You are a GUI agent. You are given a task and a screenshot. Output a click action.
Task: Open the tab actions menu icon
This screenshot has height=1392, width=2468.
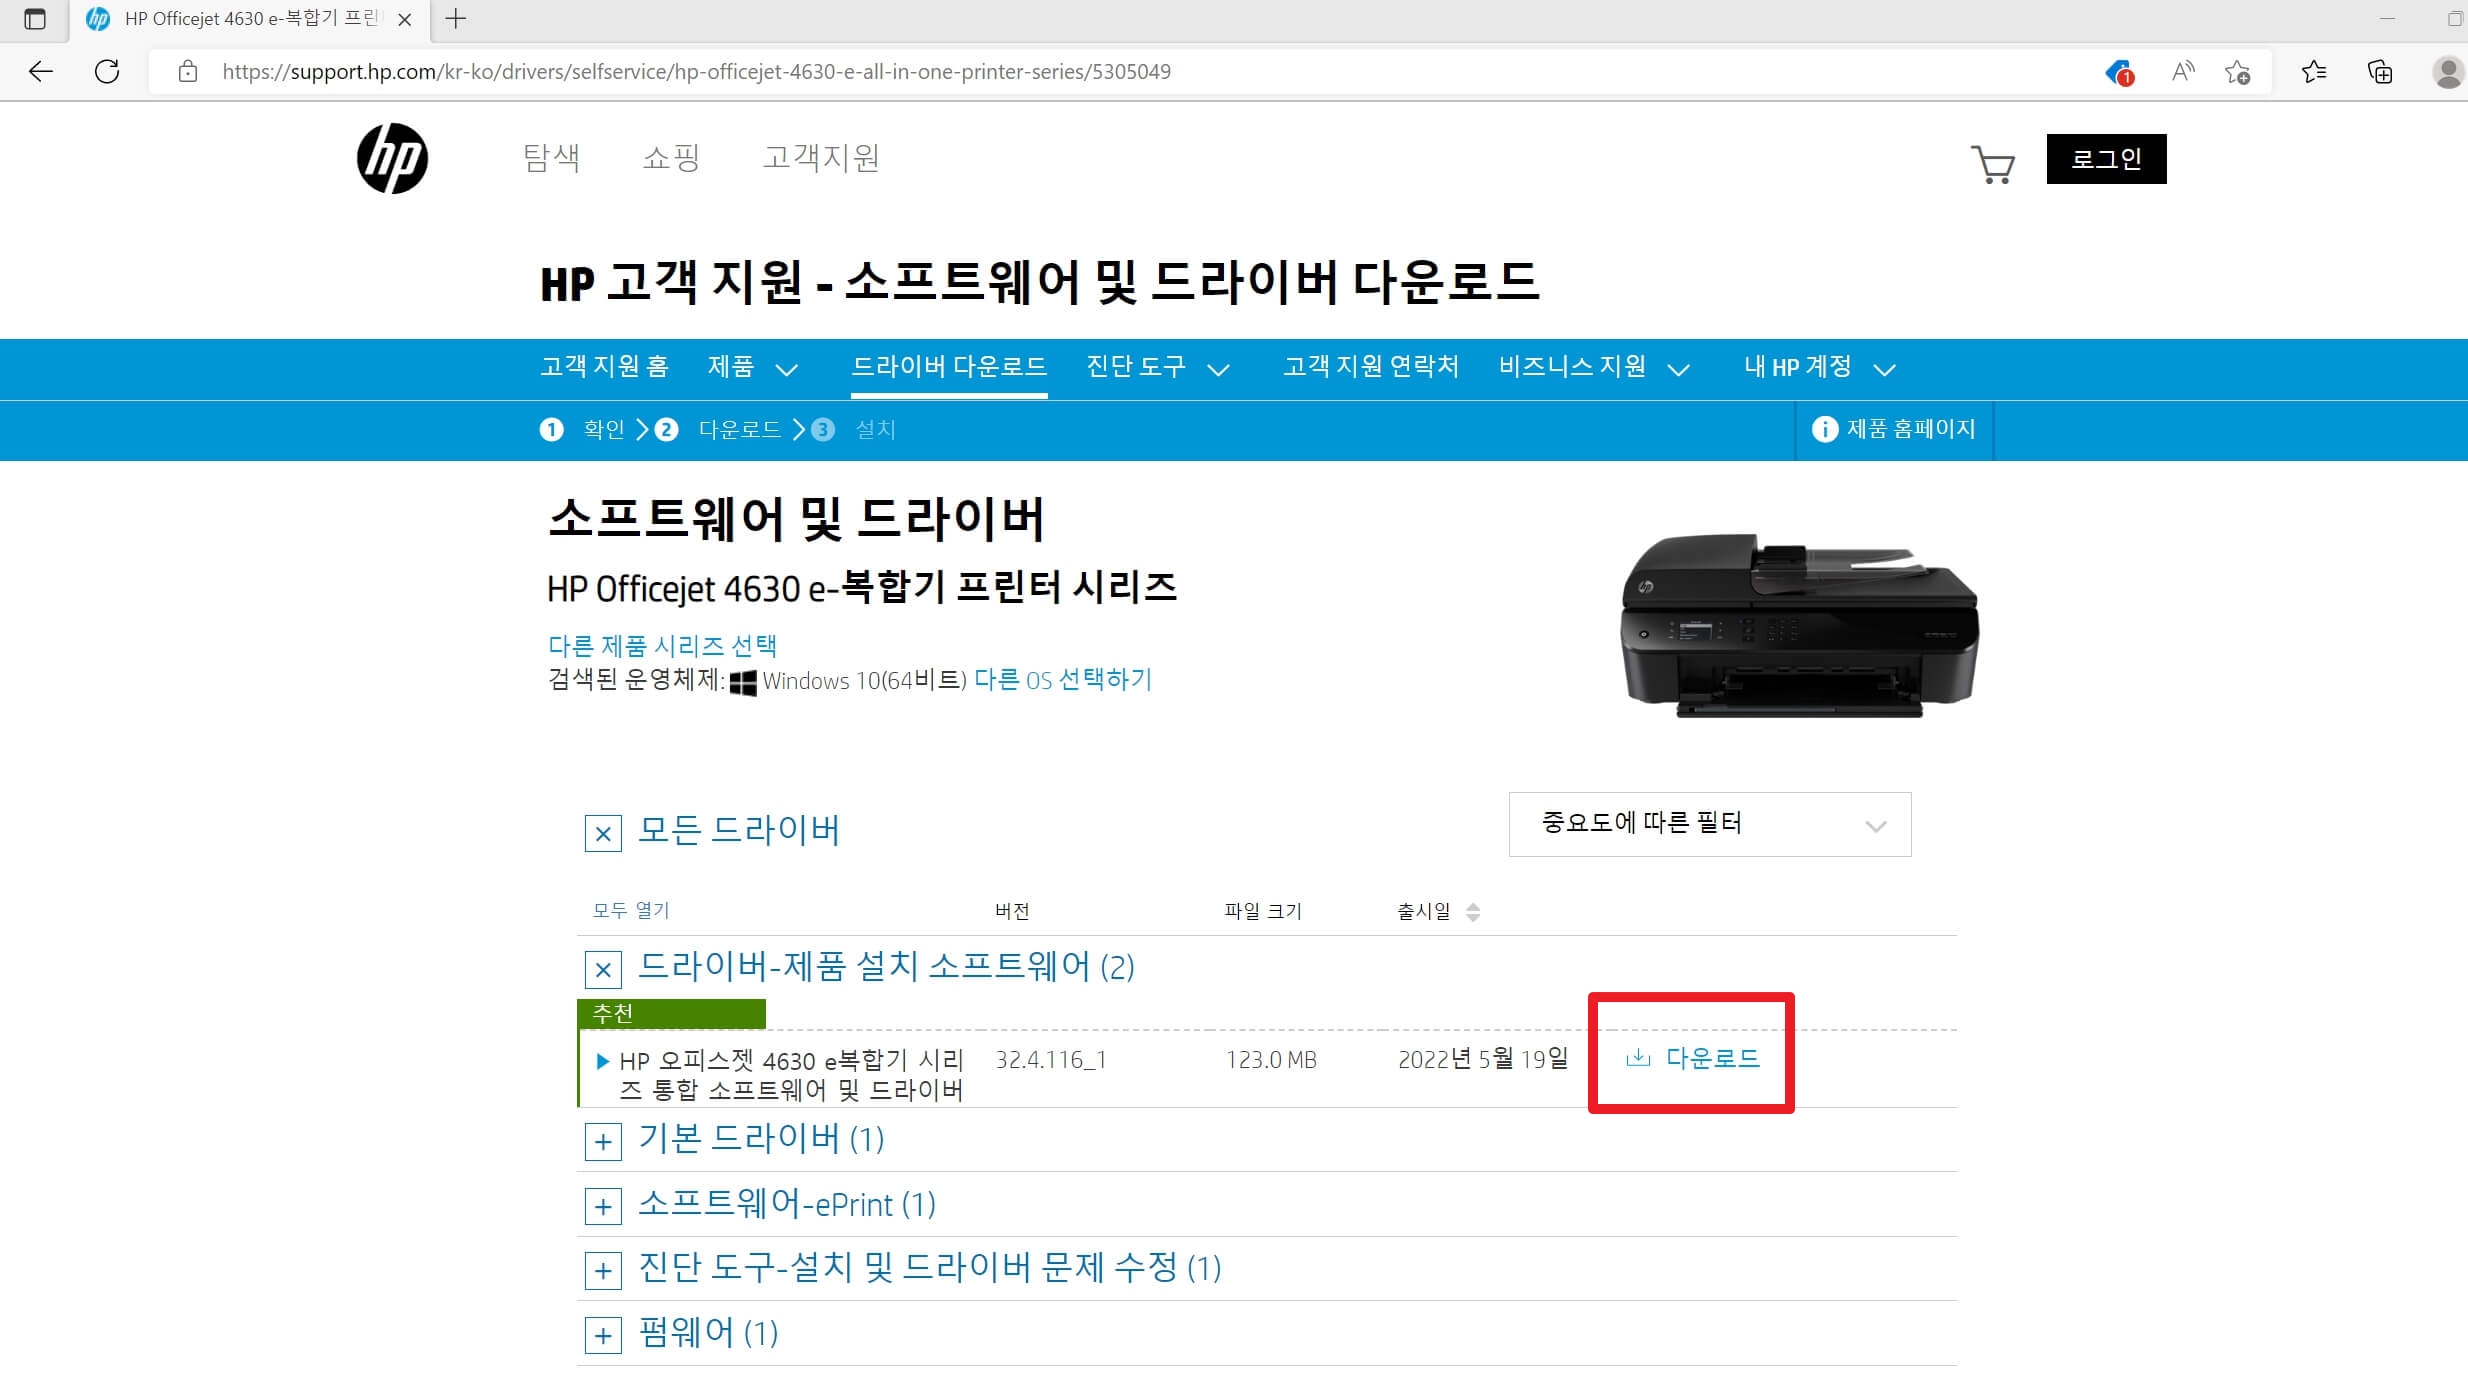pos(34,18)
